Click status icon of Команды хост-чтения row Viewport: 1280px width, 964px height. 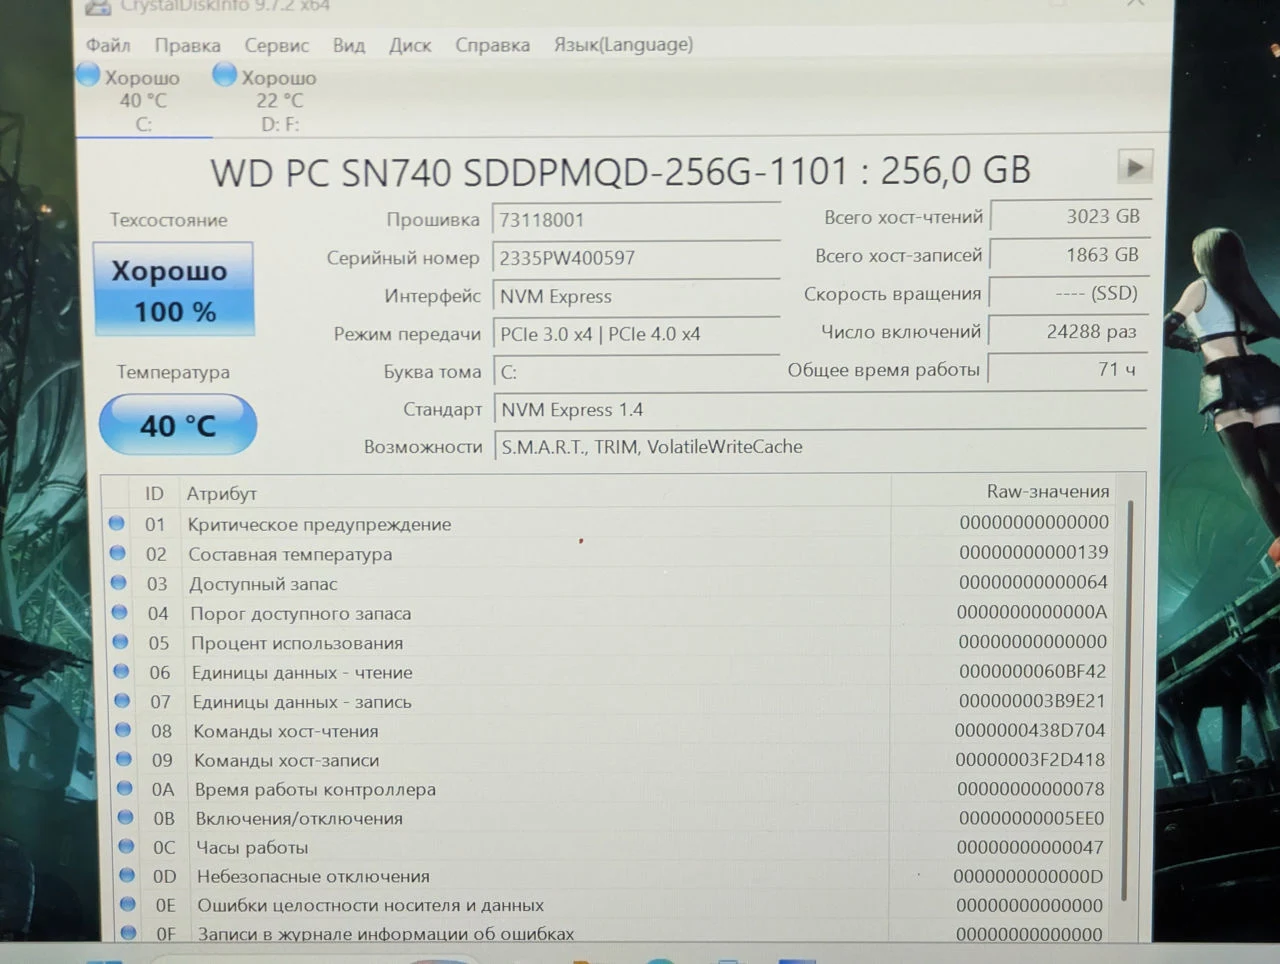pyautogui.click(x=123, y=730)
